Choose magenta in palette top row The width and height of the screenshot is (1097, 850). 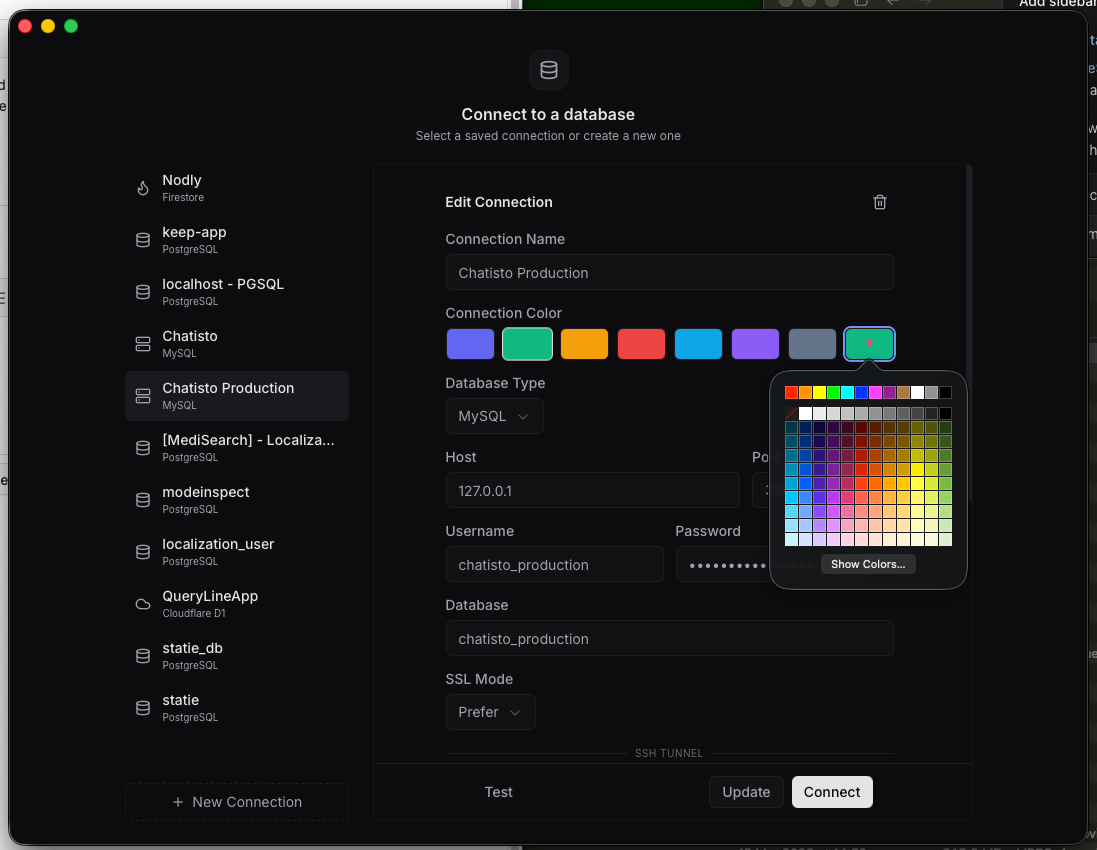[x=875, y=392]
